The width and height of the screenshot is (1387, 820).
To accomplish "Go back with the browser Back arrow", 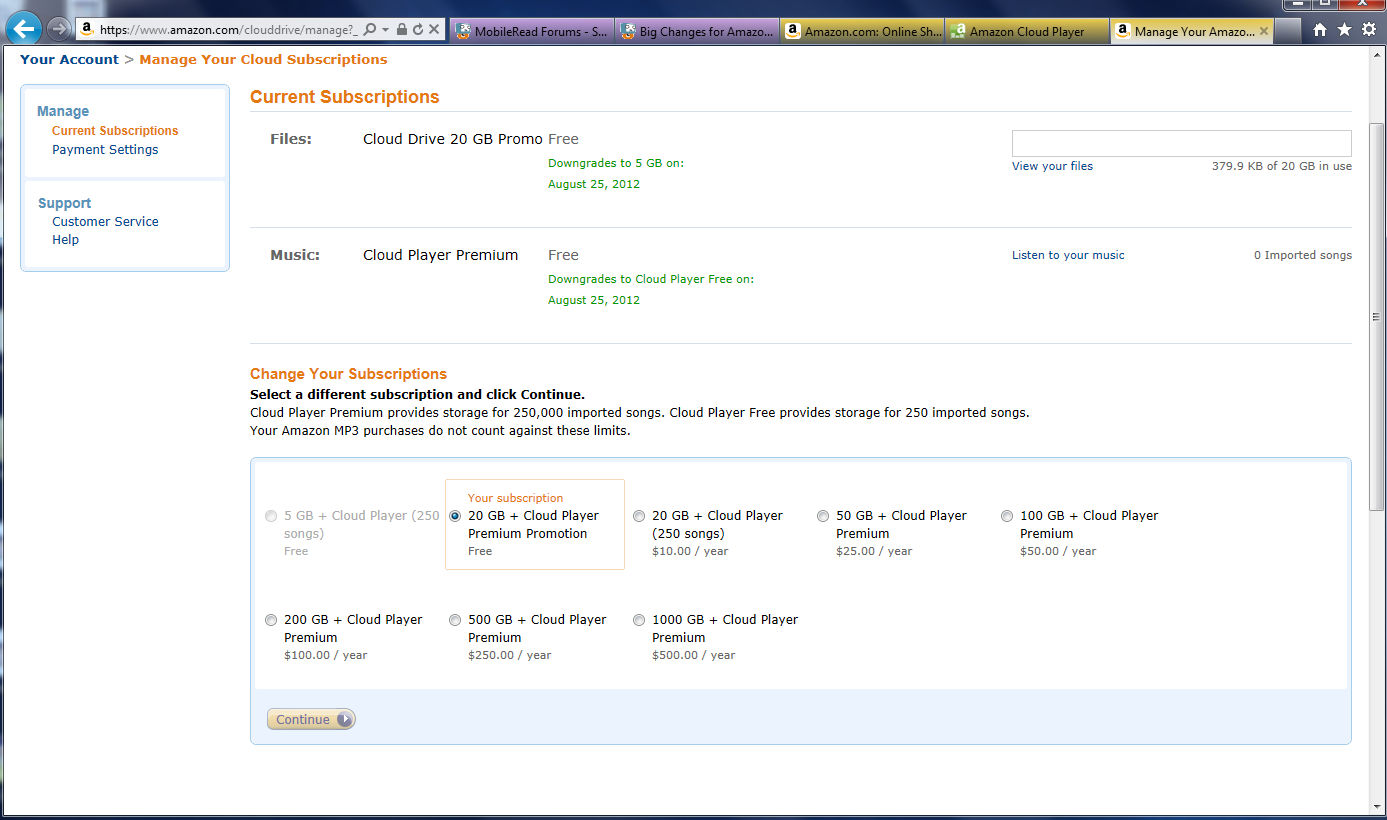I will pyautogui.click(x=24, y=28).
